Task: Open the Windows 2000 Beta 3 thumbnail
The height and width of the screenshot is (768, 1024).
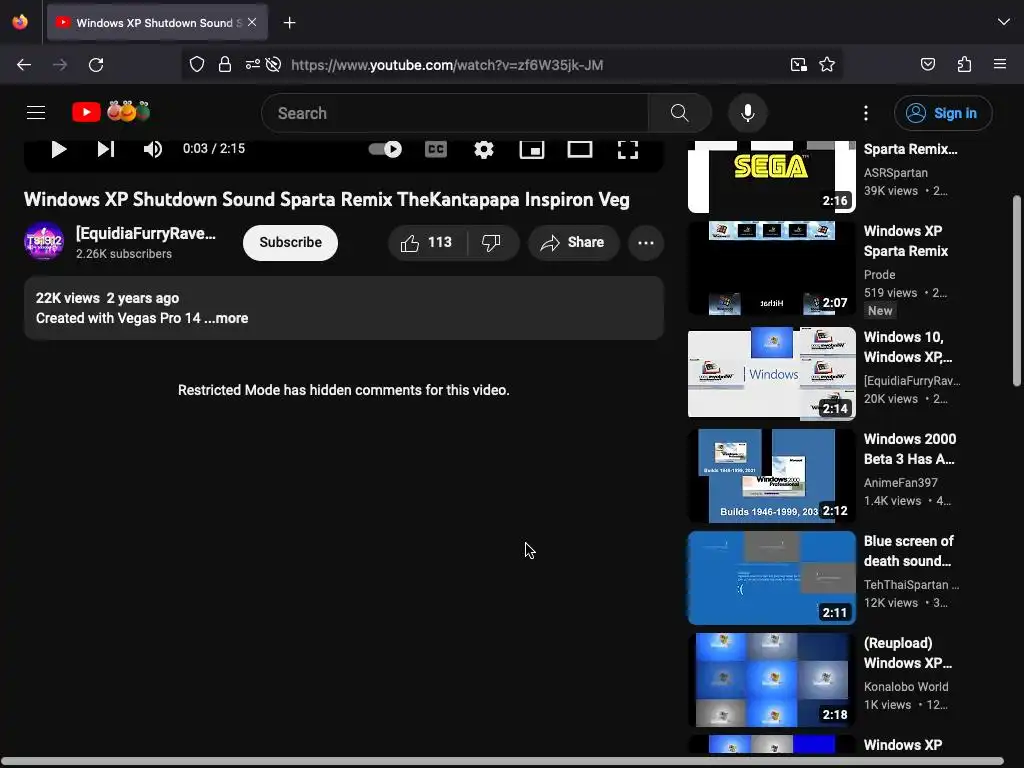Action: point(771,476)
